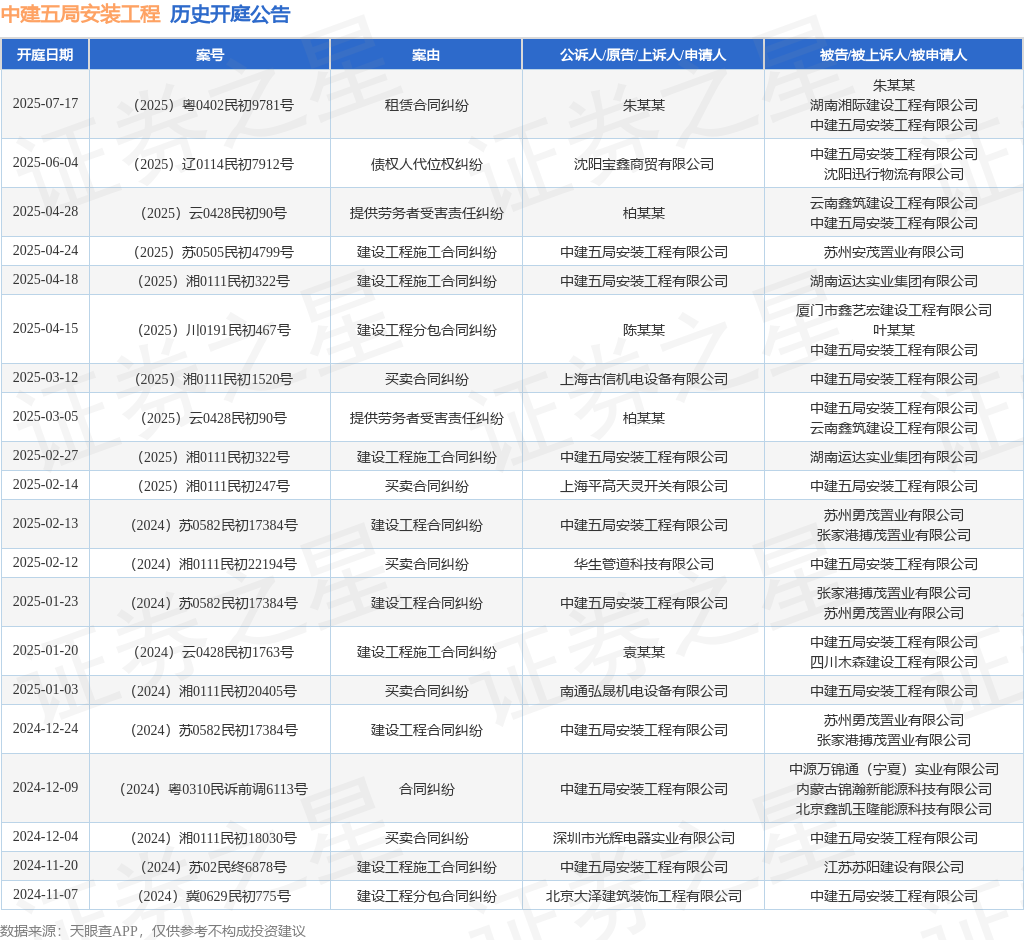Click plaintiff 上海平高天灵开关有限公司
1024x940 pixels.
(643, 486)
